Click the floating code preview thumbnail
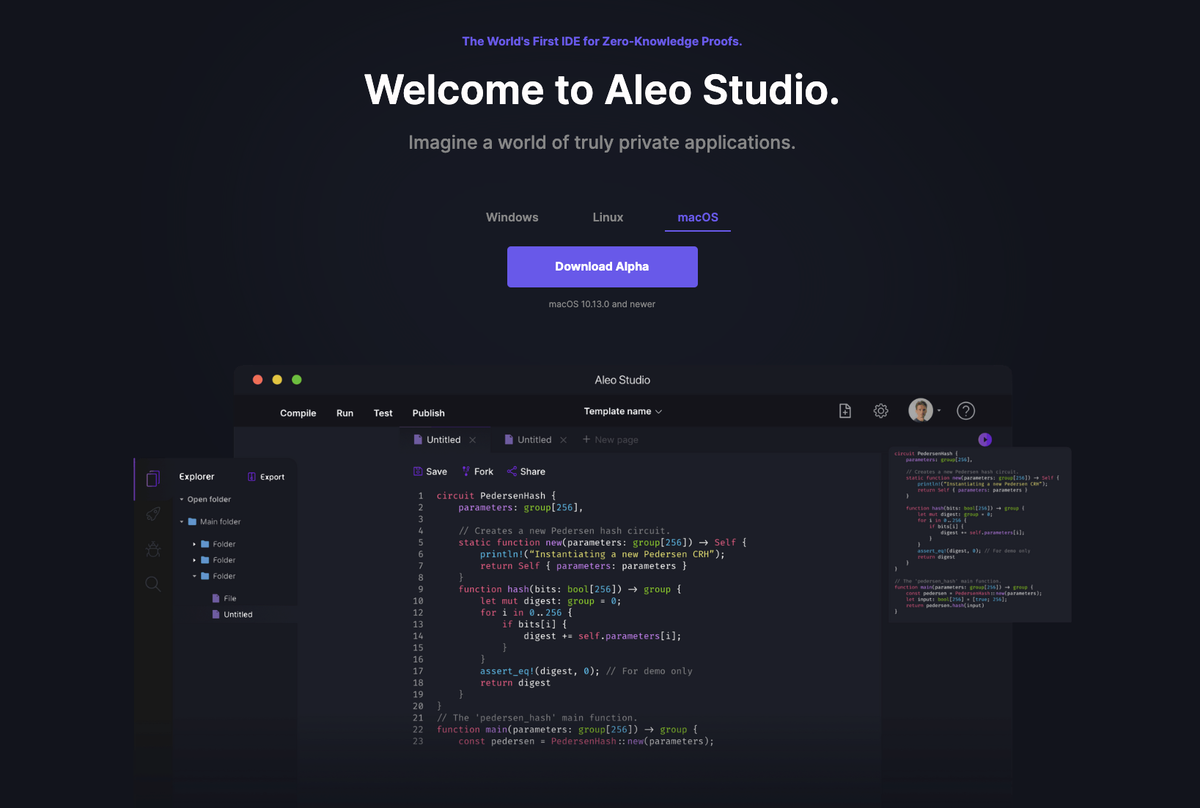 click(x=980, y=534)
